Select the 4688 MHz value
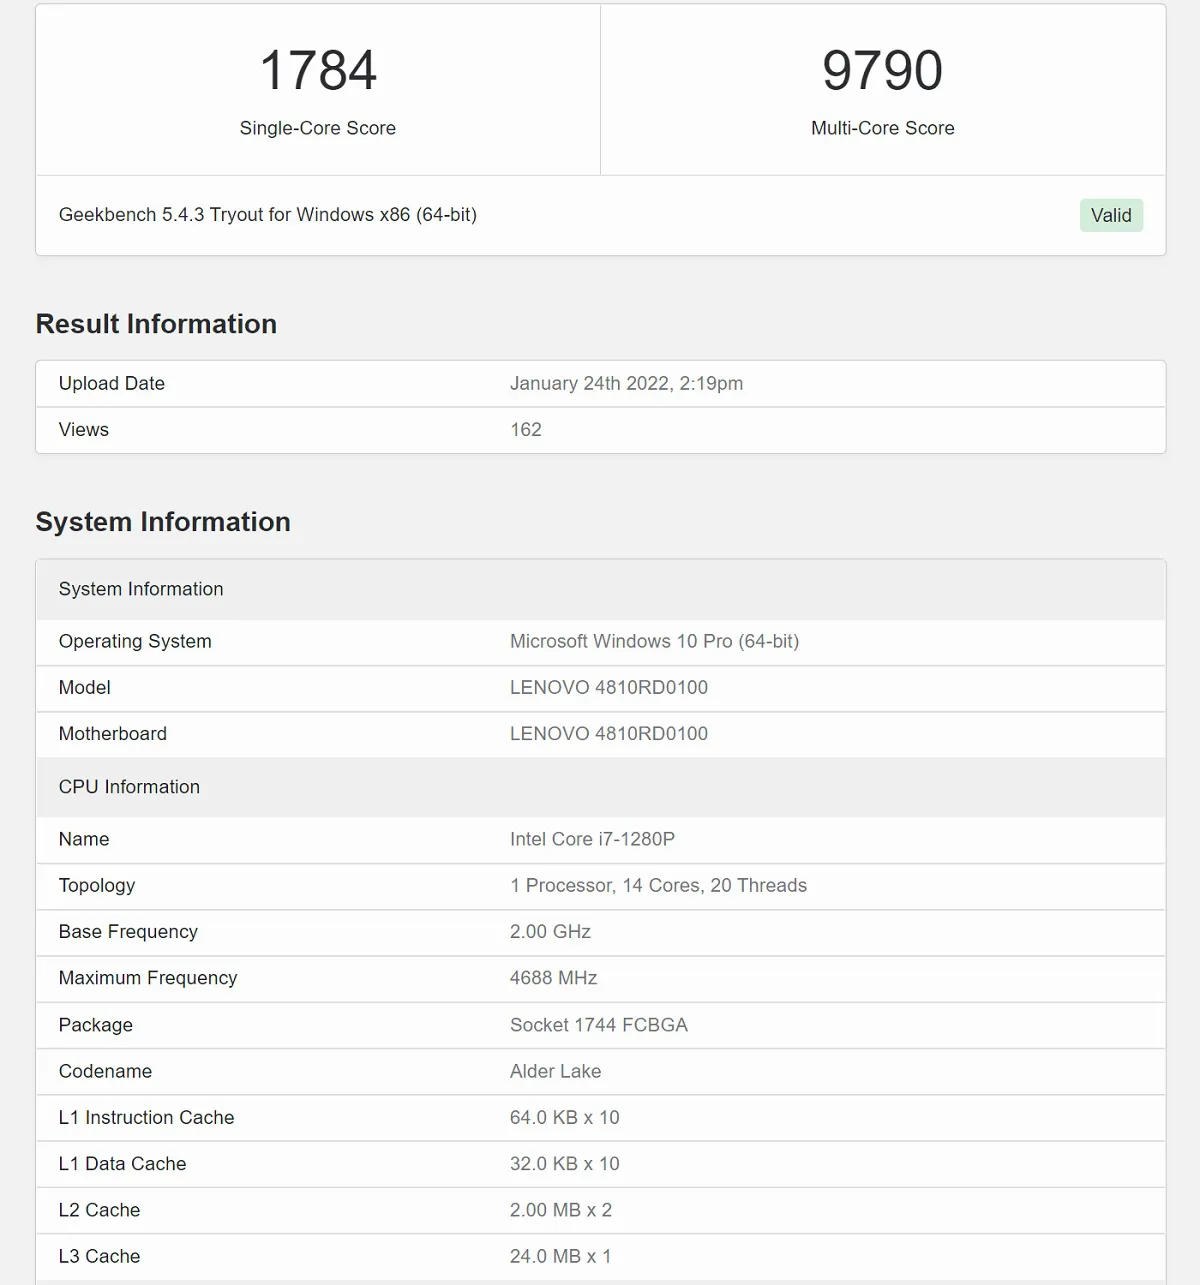This screenshot has width=1200, height=1285. 553,978
